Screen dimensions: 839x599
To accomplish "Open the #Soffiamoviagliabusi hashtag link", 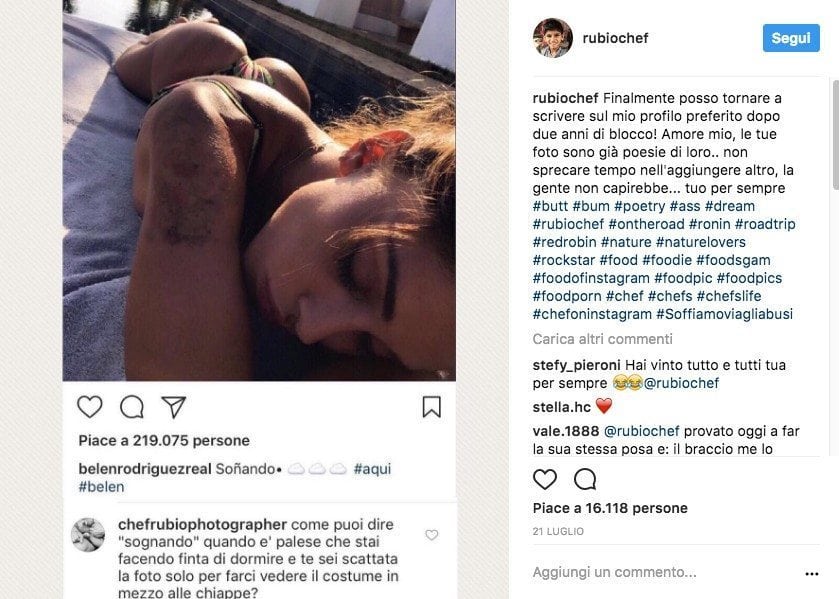I will click(724, 314).
